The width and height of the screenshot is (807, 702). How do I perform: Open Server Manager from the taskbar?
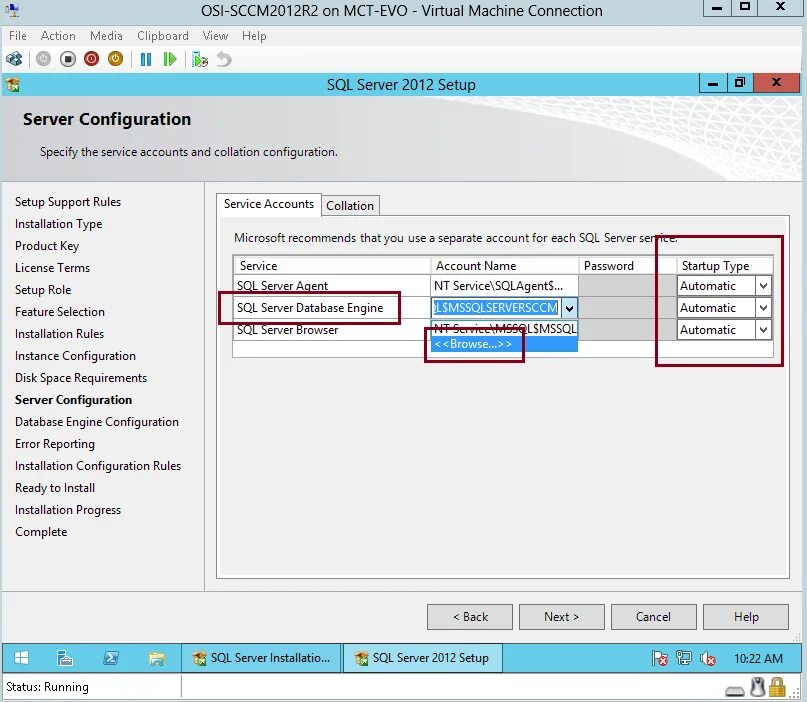click(x=65, y=658)
